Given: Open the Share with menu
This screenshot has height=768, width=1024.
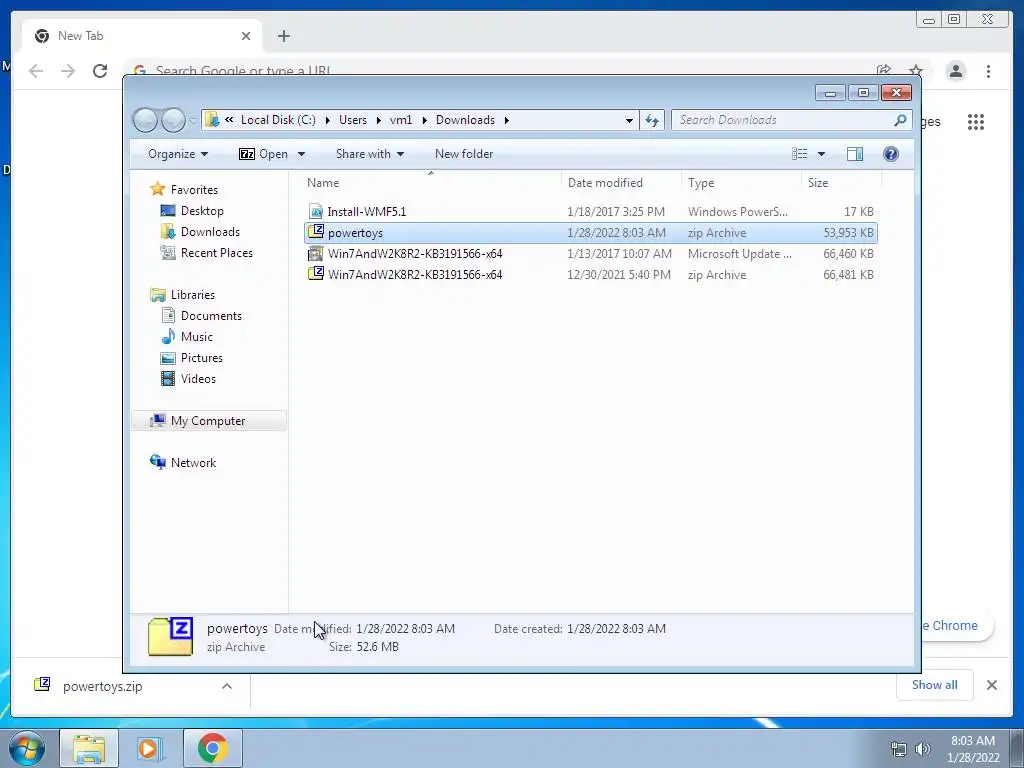Looking at the screenshot, I should pyautogui.click(x=370, y=154).
